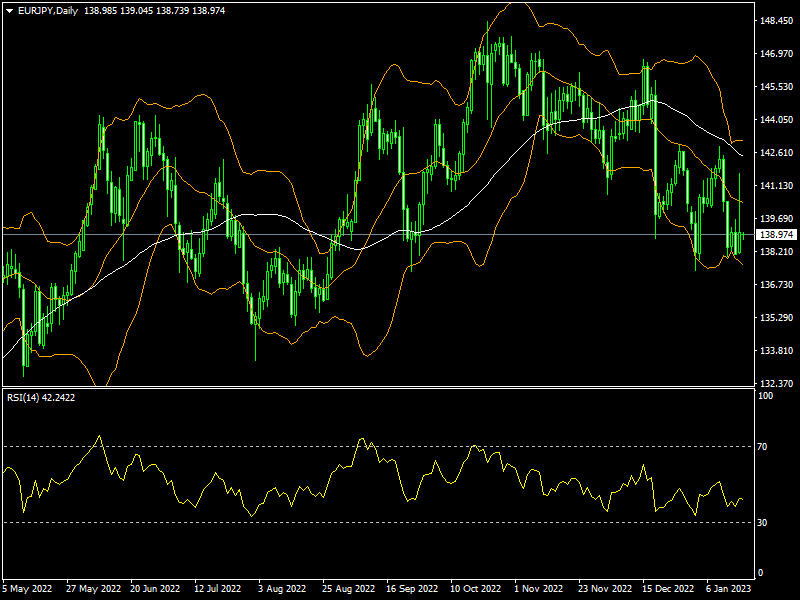Image resolution: width=800 pixels, height=600 pixels.
Task: Select the current price tag 138.974
Action: tap(776, 235)
